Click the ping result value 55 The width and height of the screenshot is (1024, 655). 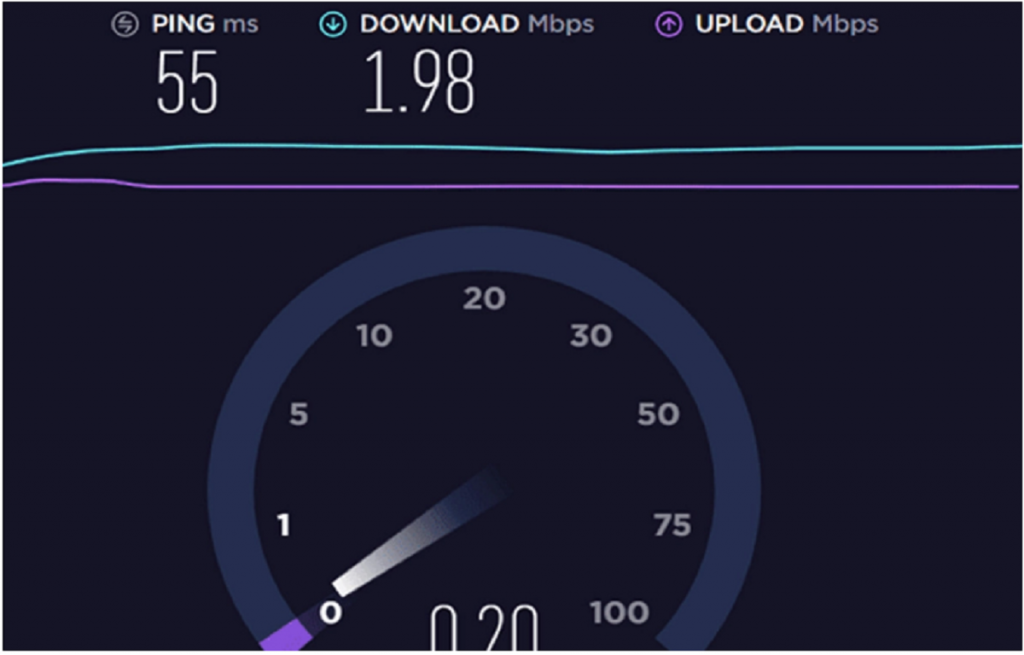(187, 84)
